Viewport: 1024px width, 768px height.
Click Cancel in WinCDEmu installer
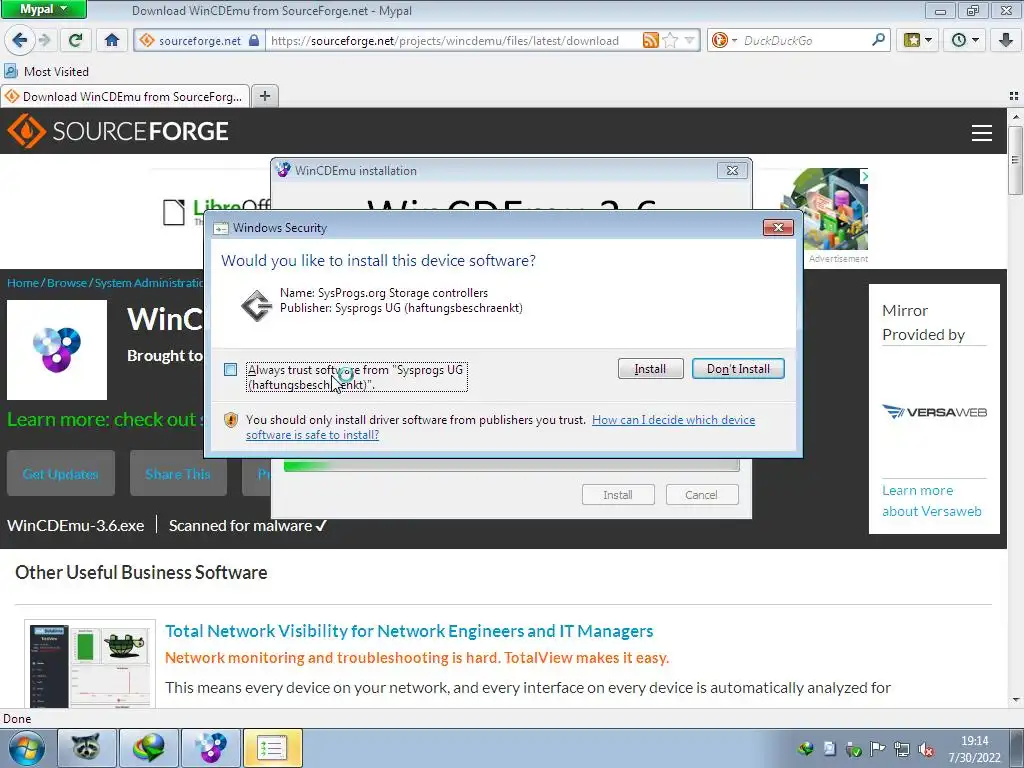click(701, 495)
